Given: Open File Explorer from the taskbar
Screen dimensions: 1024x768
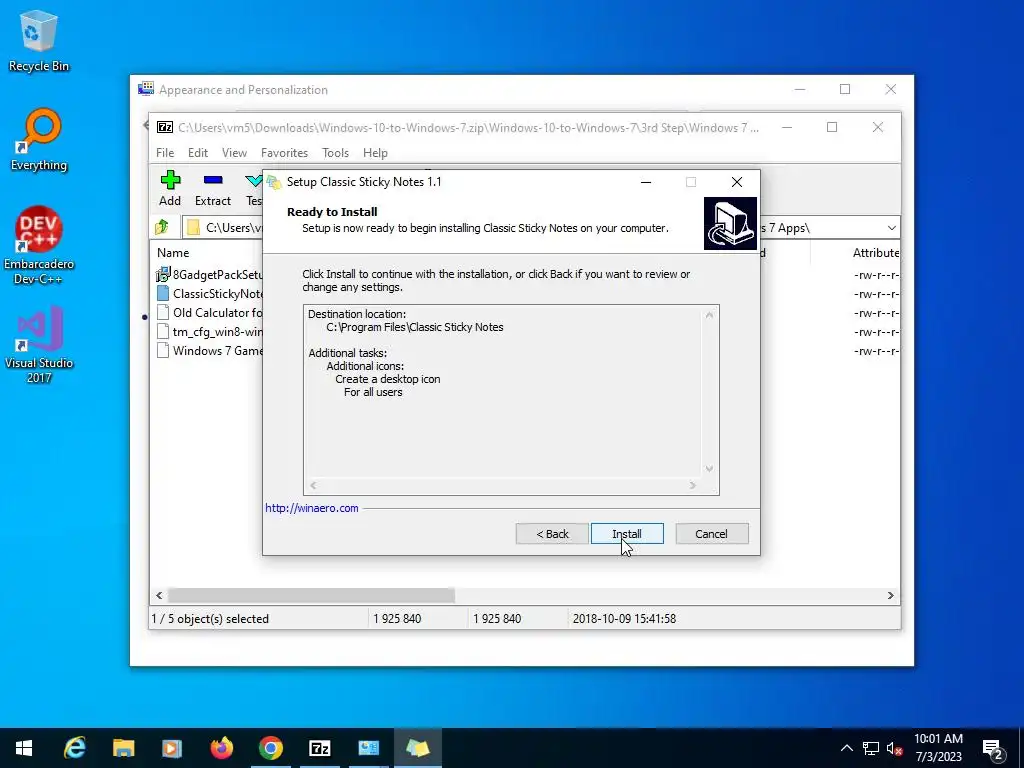Looking at the screenshot, I should [x=123, y=748].
